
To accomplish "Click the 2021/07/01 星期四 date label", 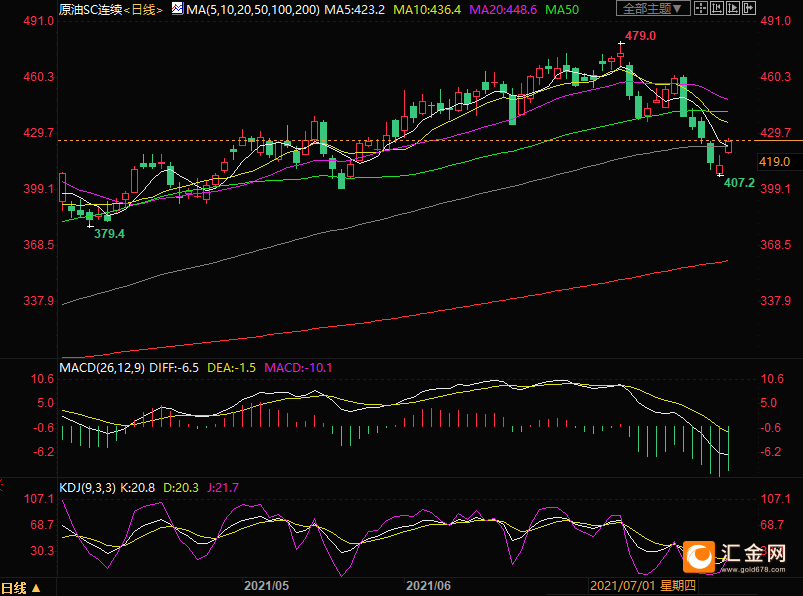I will pyautogui.click(x=643, y=586).
